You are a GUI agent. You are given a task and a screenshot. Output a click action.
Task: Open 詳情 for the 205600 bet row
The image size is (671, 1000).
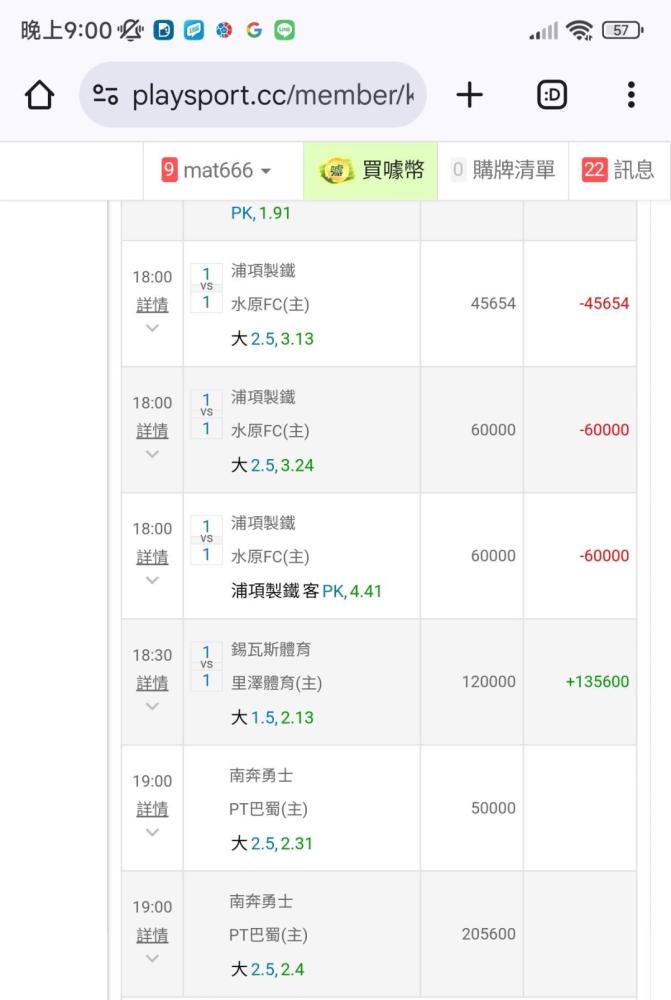[x=152, y=935]
